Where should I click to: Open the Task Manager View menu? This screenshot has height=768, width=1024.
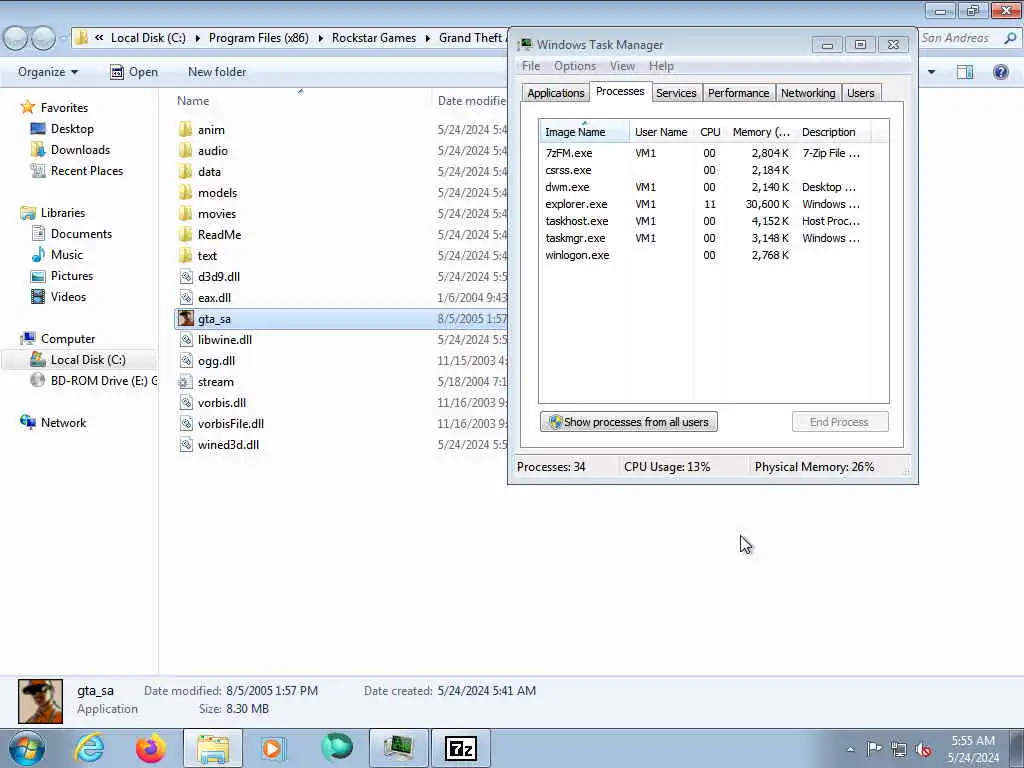pyautogui.click(x=622, y=66)
